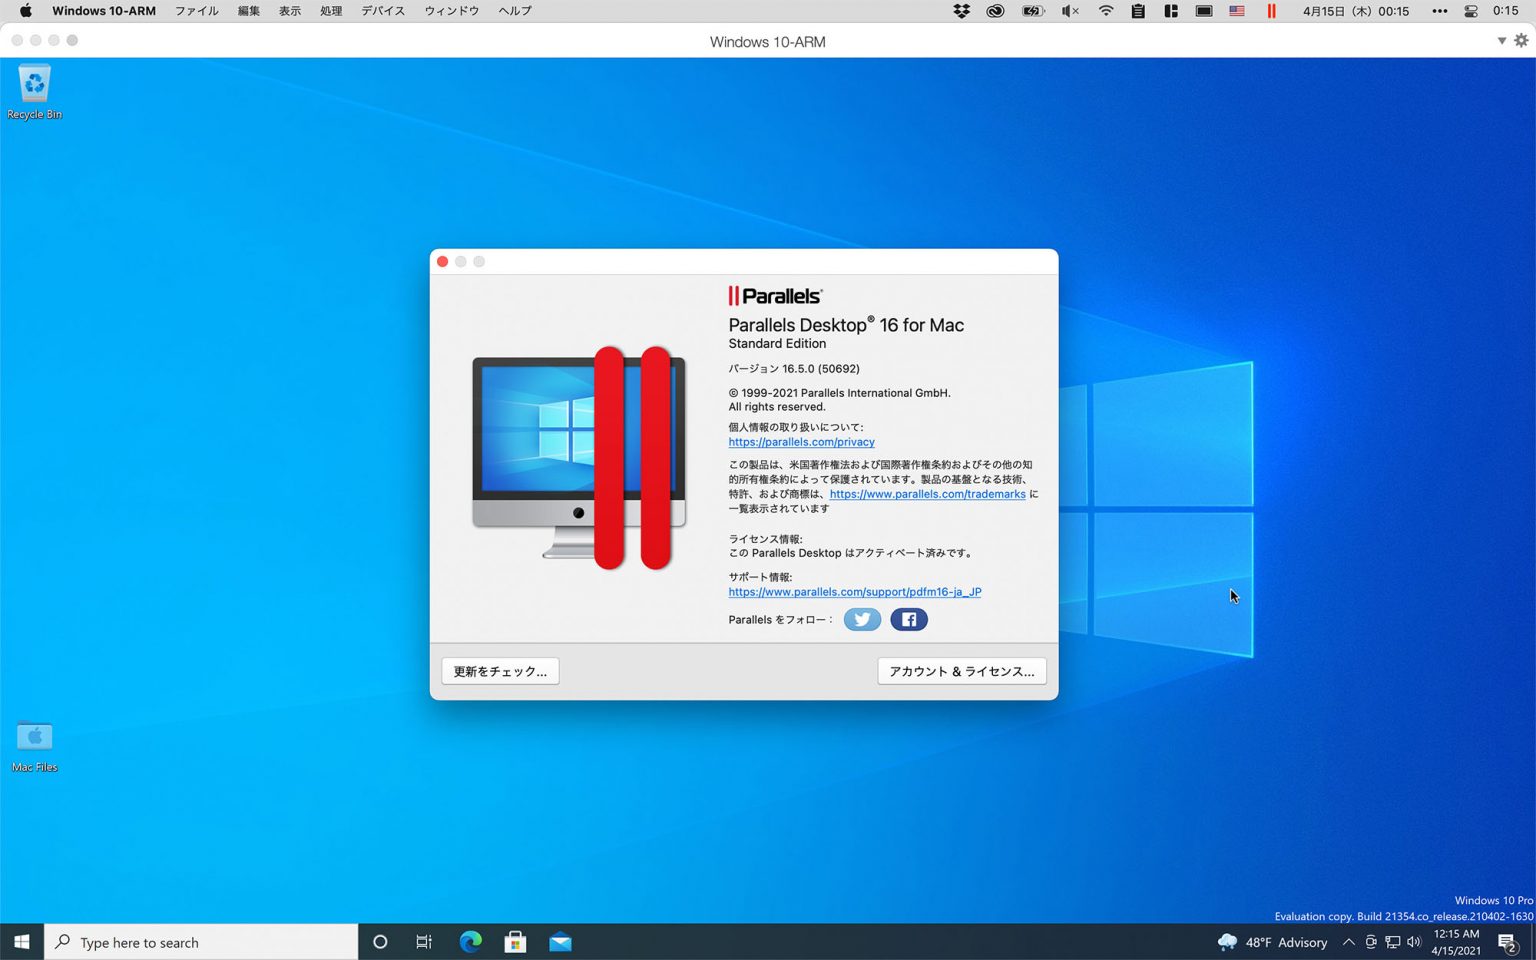
Task: Click the macOS date 4月15日(木) 00:15
Action: click(x=1356, y=11)
